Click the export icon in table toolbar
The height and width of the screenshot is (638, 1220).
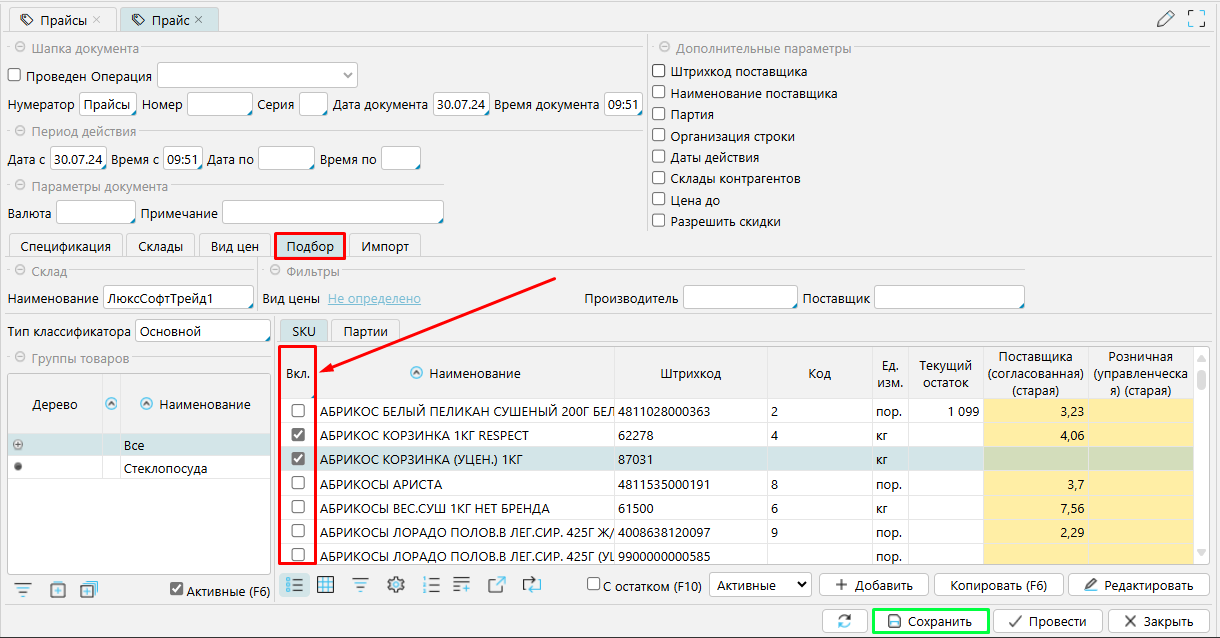497,585
